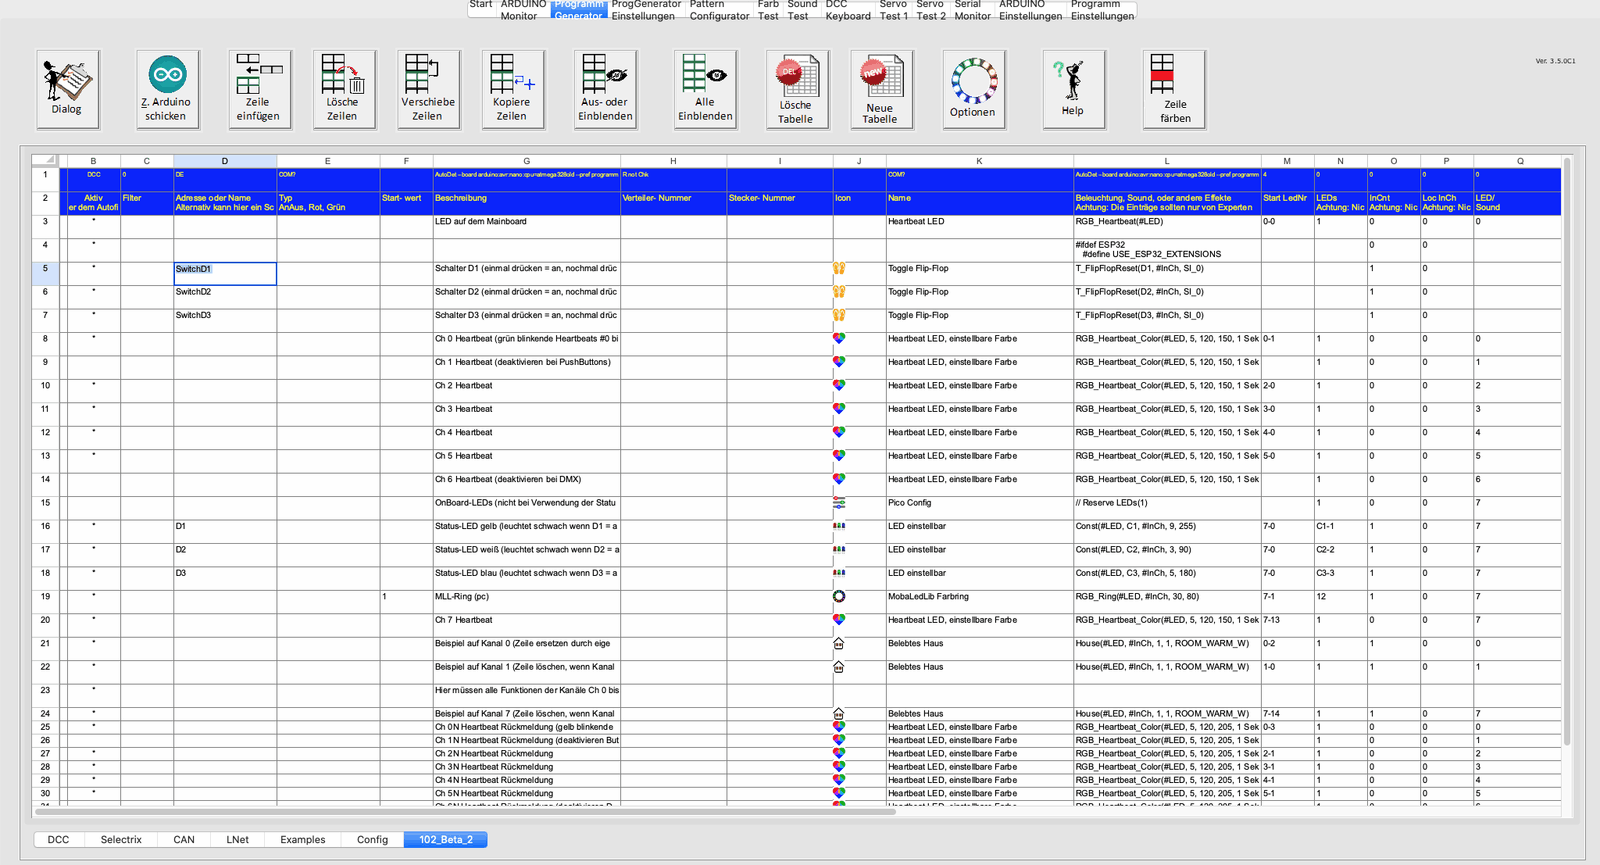1600x865 pixels.
Task: Click the Neue Tabelle icon
Action: click(881, 88)
